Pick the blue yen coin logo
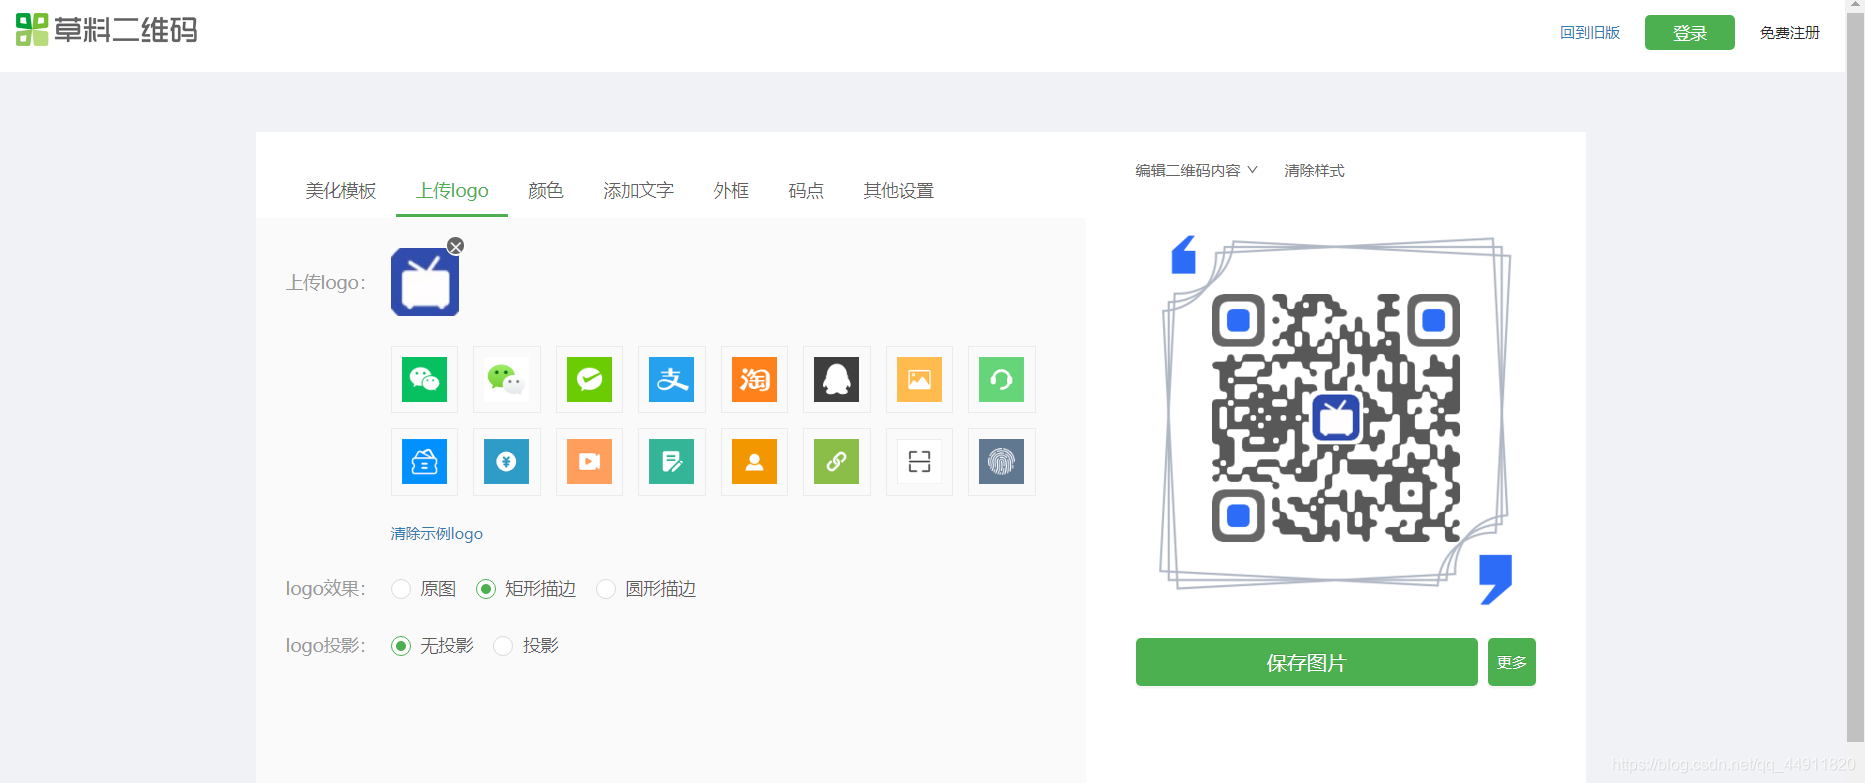The height and width of the screenshot is (783, 1865). 507,462
